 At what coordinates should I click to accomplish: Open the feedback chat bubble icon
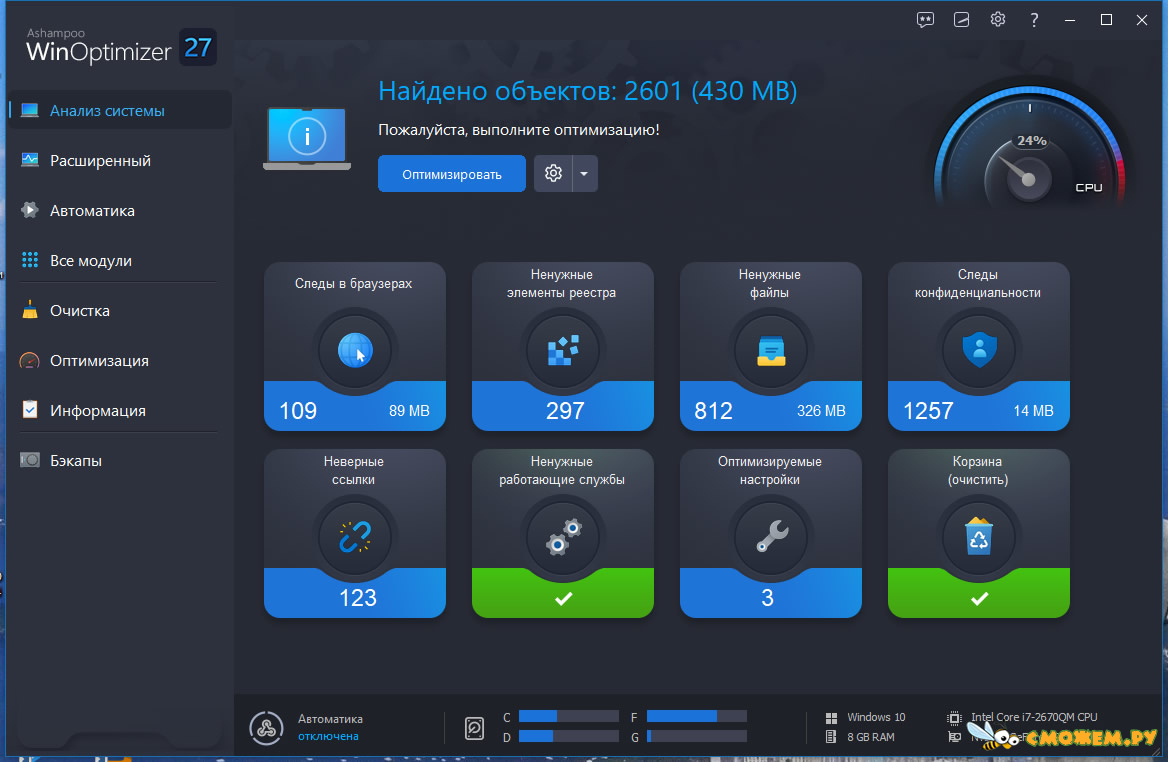[925, 20]
